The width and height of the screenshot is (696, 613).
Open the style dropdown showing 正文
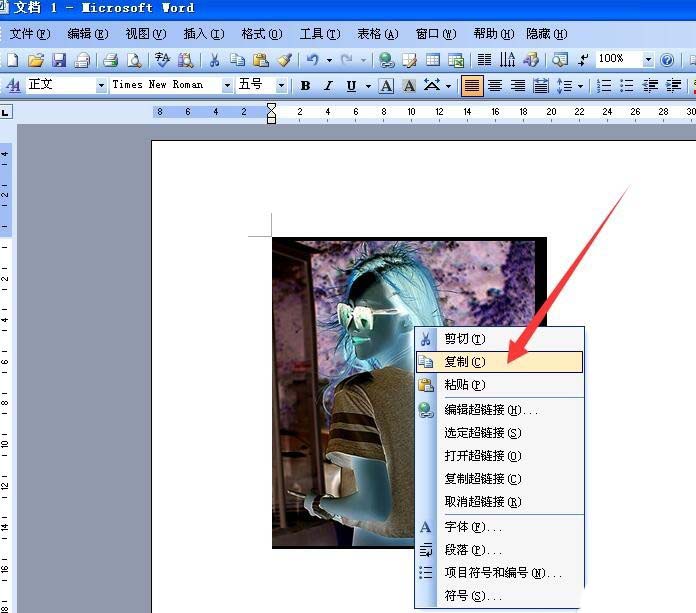pos(101,85)
